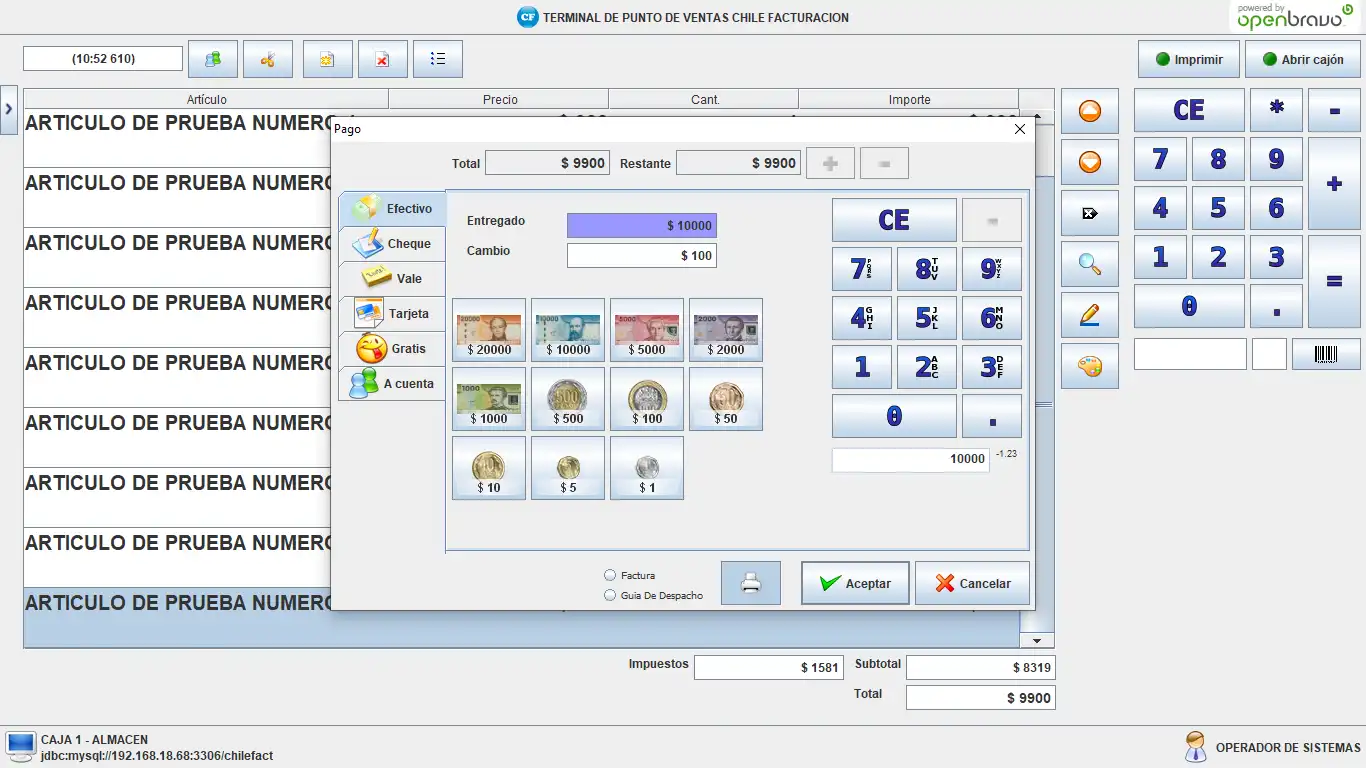Image resolution: width=1366 pixels, height=768 pixels.
Task: Click the Artículo column header
Action: 206,99
